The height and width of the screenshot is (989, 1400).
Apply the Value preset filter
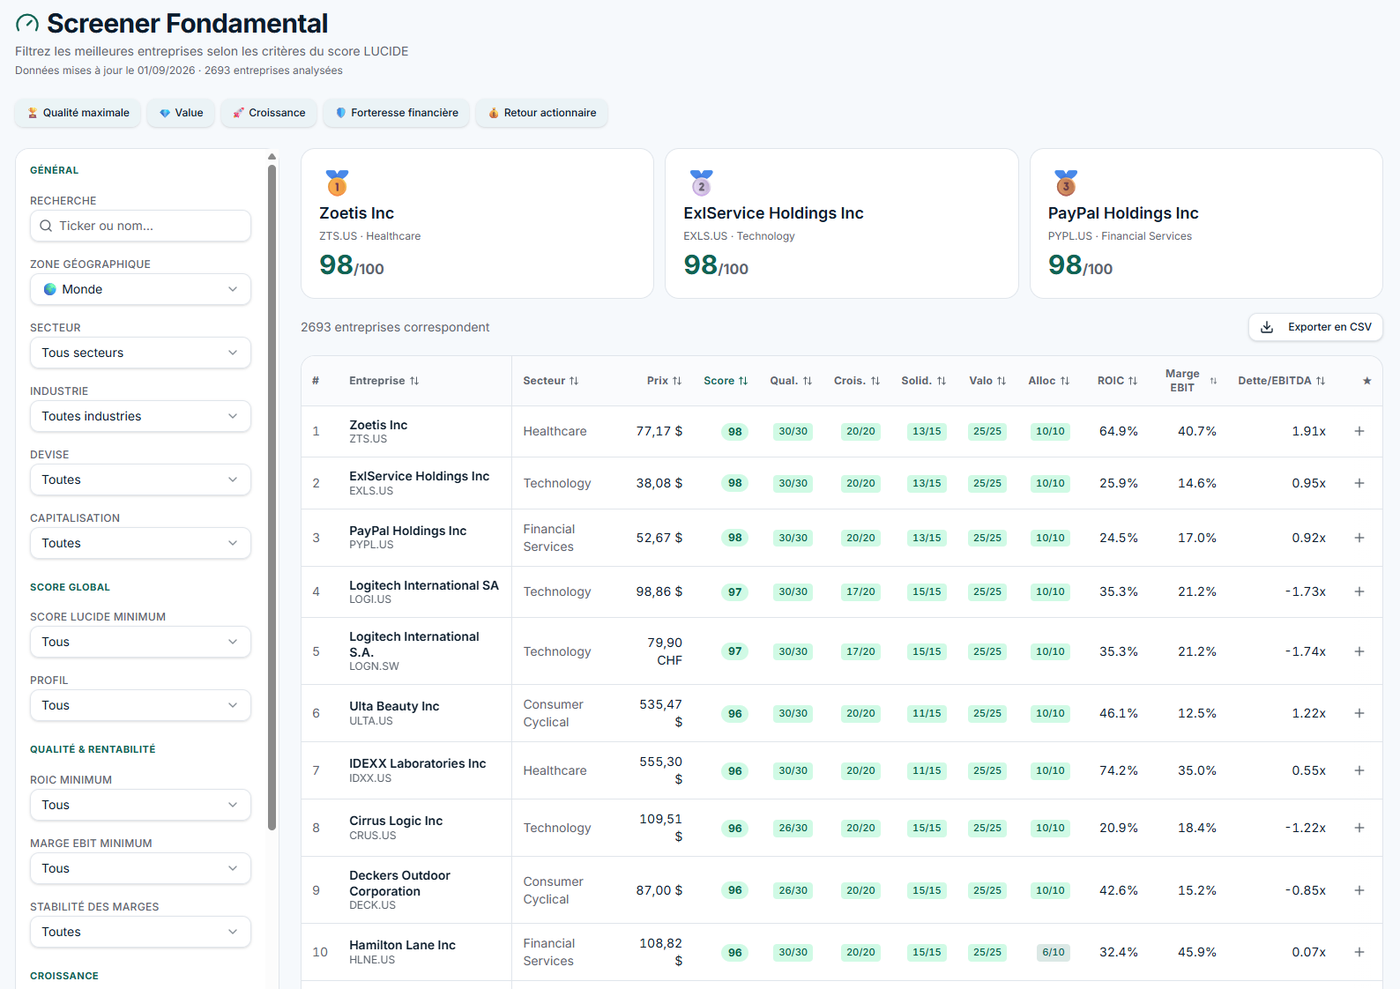pyautogui.click(x=181, y=113)
